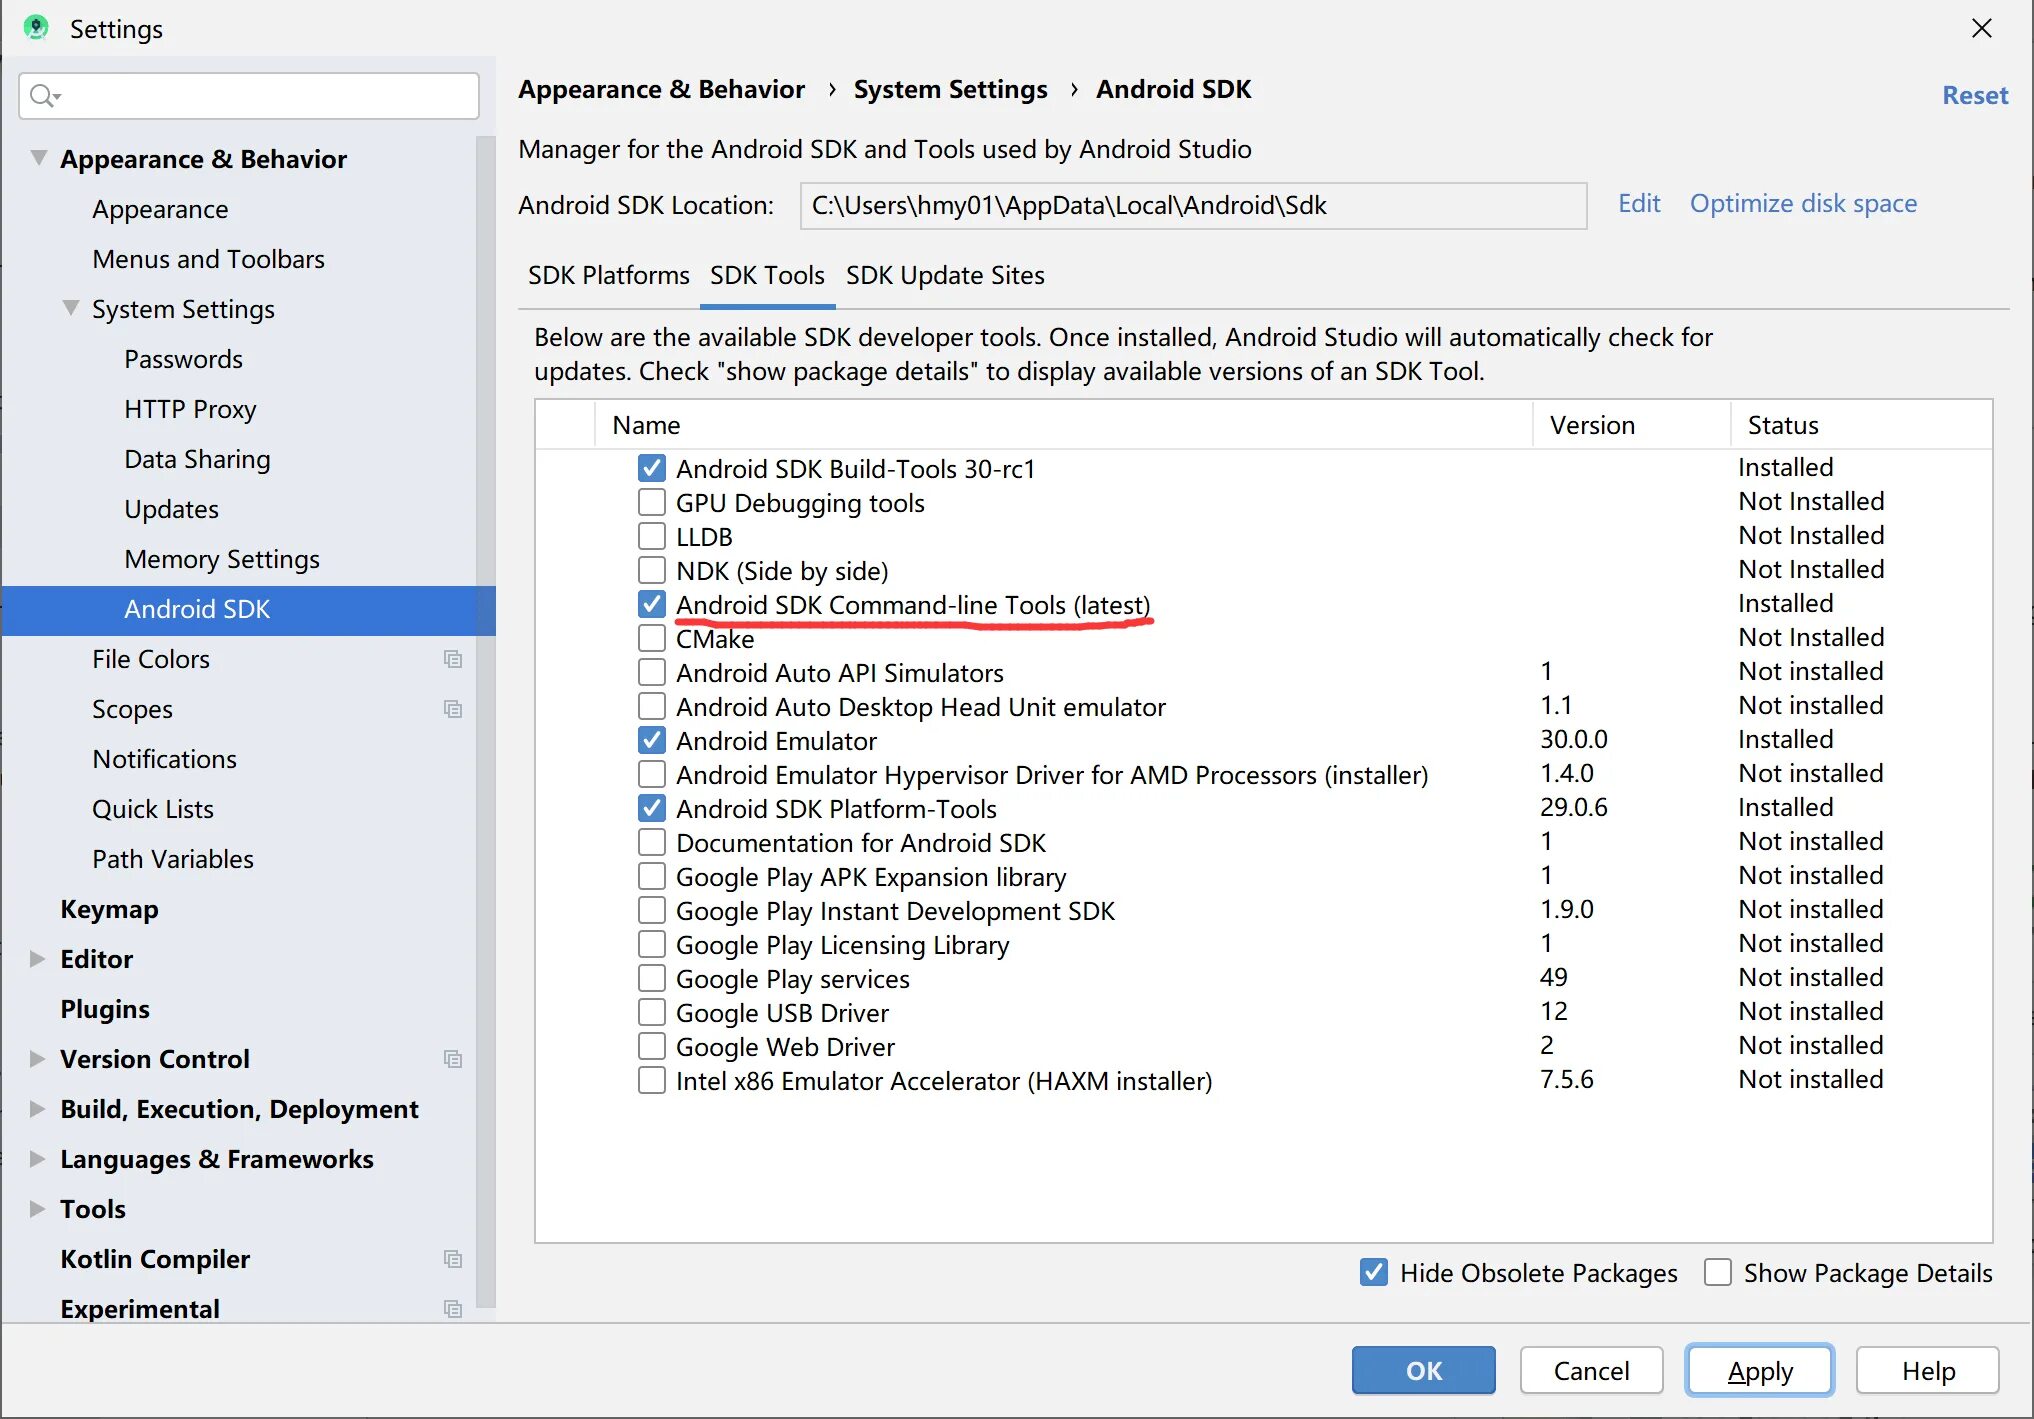The height and width of the screenshot is (1419, 2034).
Task: Click project-level icon beside Experimental
Action: tap(453, 1309)
